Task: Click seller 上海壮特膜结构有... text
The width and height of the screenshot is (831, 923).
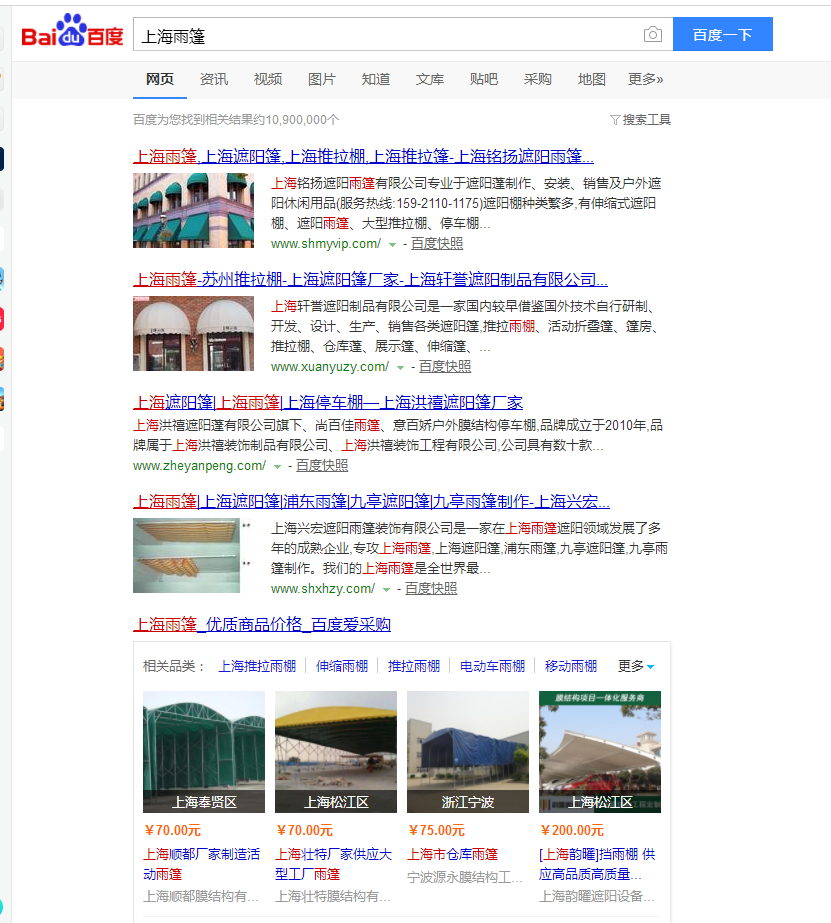Action: pos(333,897)
